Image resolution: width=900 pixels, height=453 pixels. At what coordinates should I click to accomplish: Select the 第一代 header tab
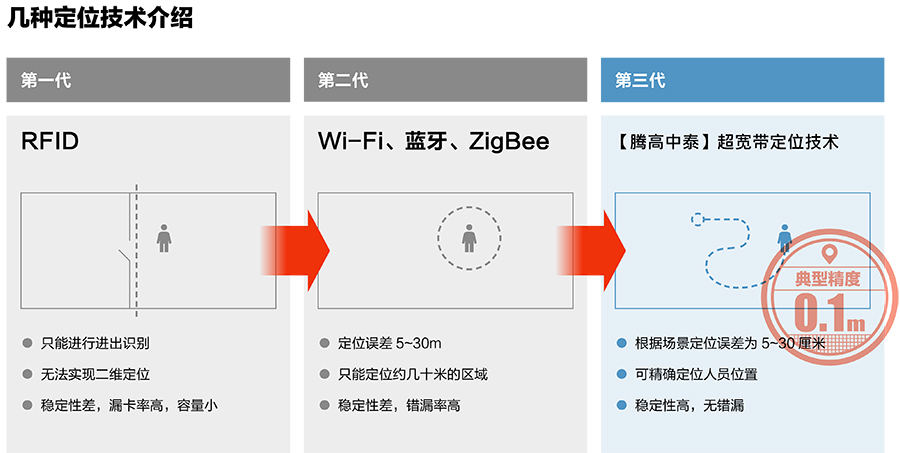click(148, 80)
